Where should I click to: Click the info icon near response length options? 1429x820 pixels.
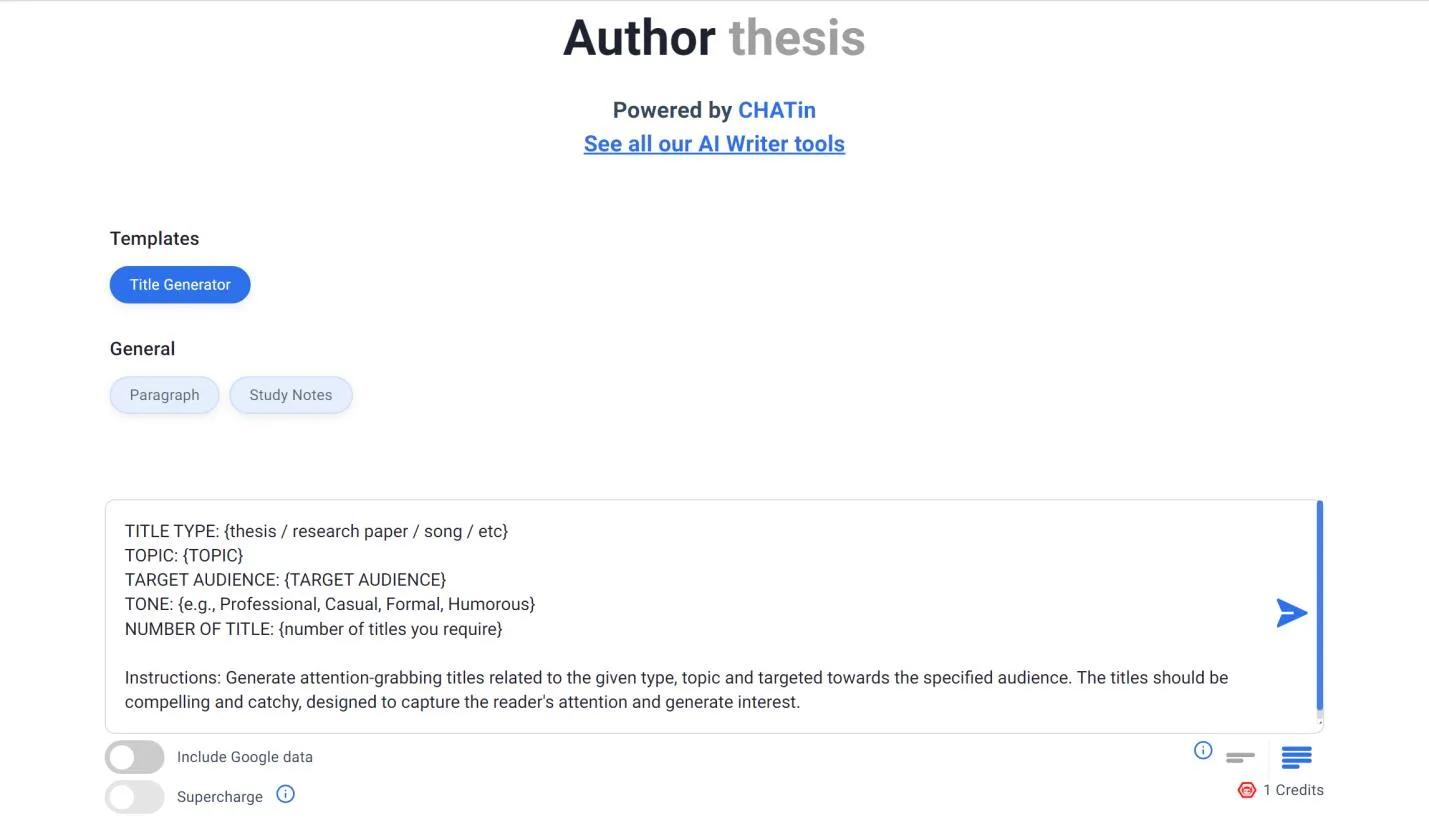(1201, 750)
